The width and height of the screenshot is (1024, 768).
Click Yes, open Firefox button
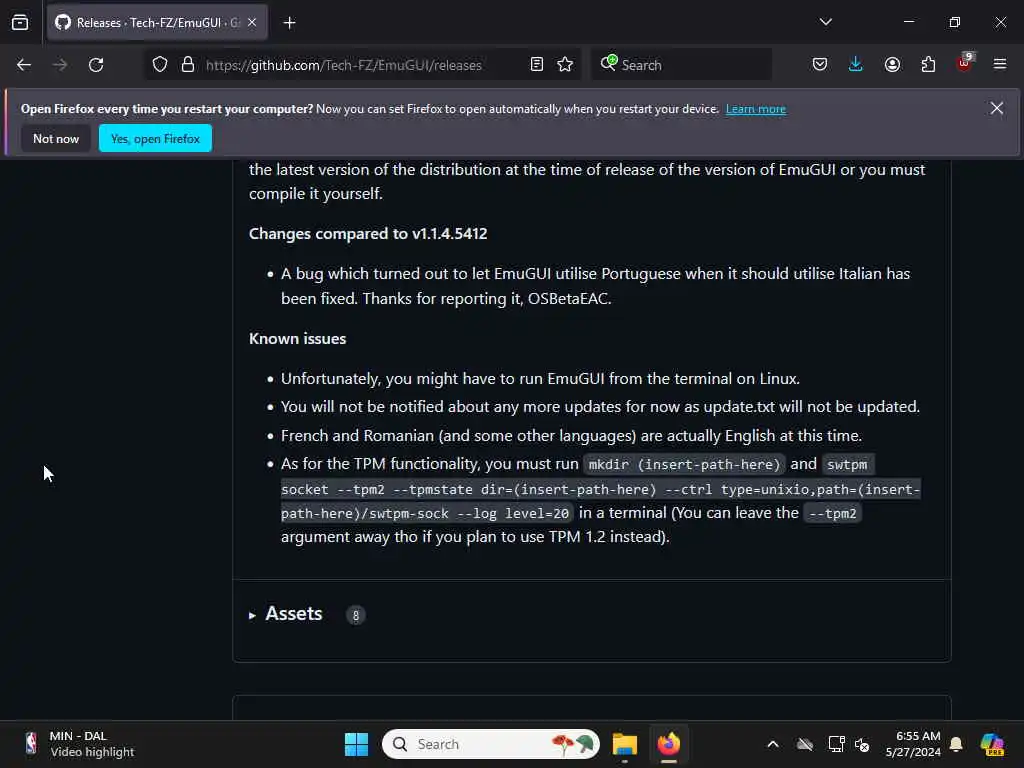pos(155,138)
